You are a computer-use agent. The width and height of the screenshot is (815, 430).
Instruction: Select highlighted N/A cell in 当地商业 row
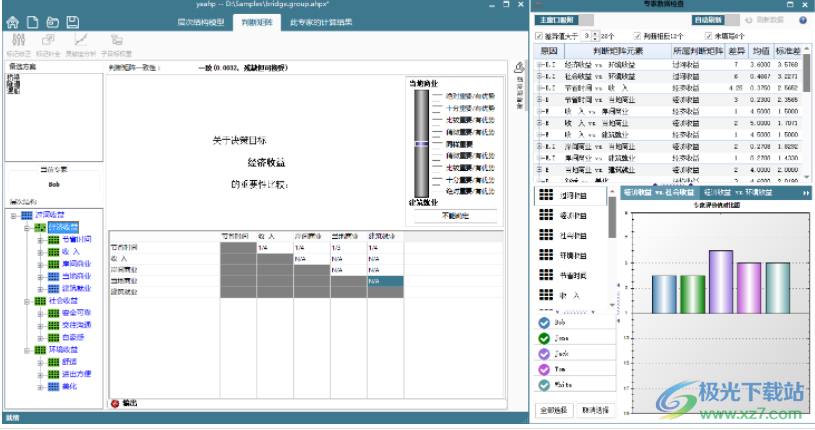tap(385, 281)
